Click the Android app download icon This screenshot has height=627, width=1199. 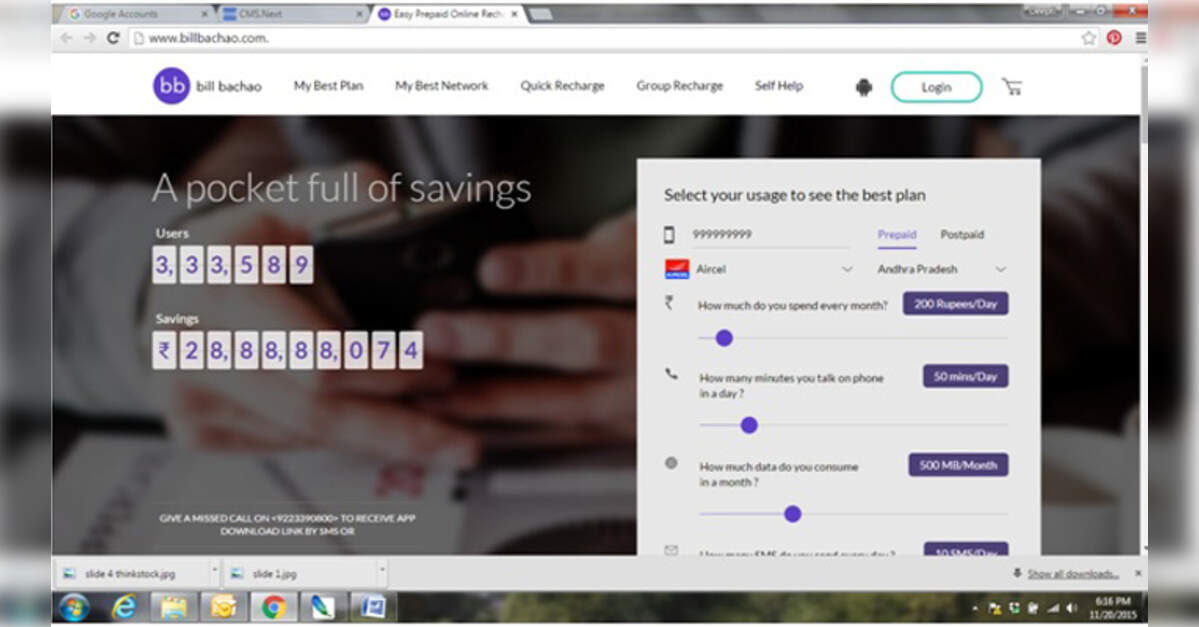(864, 87)
